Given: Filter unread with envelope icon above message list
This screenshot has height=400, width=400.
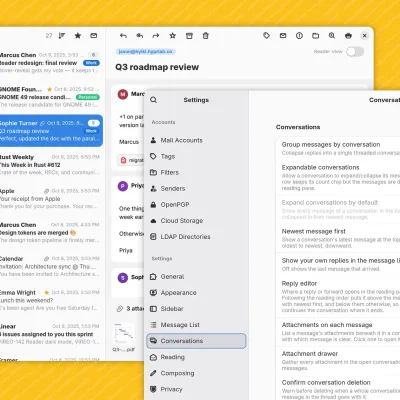Looking at the screenshot, I should 94,35.
